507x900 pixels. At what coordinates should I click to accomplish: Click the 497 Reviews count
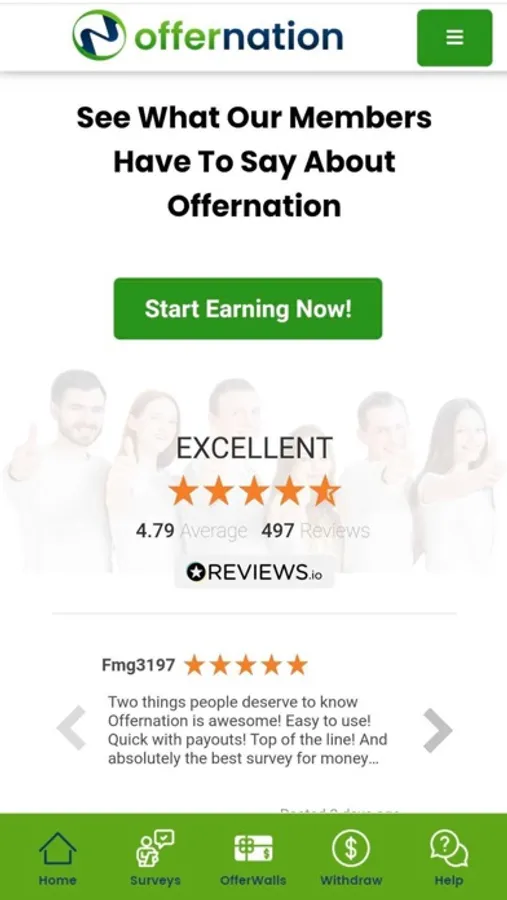(x=315, y=531)
